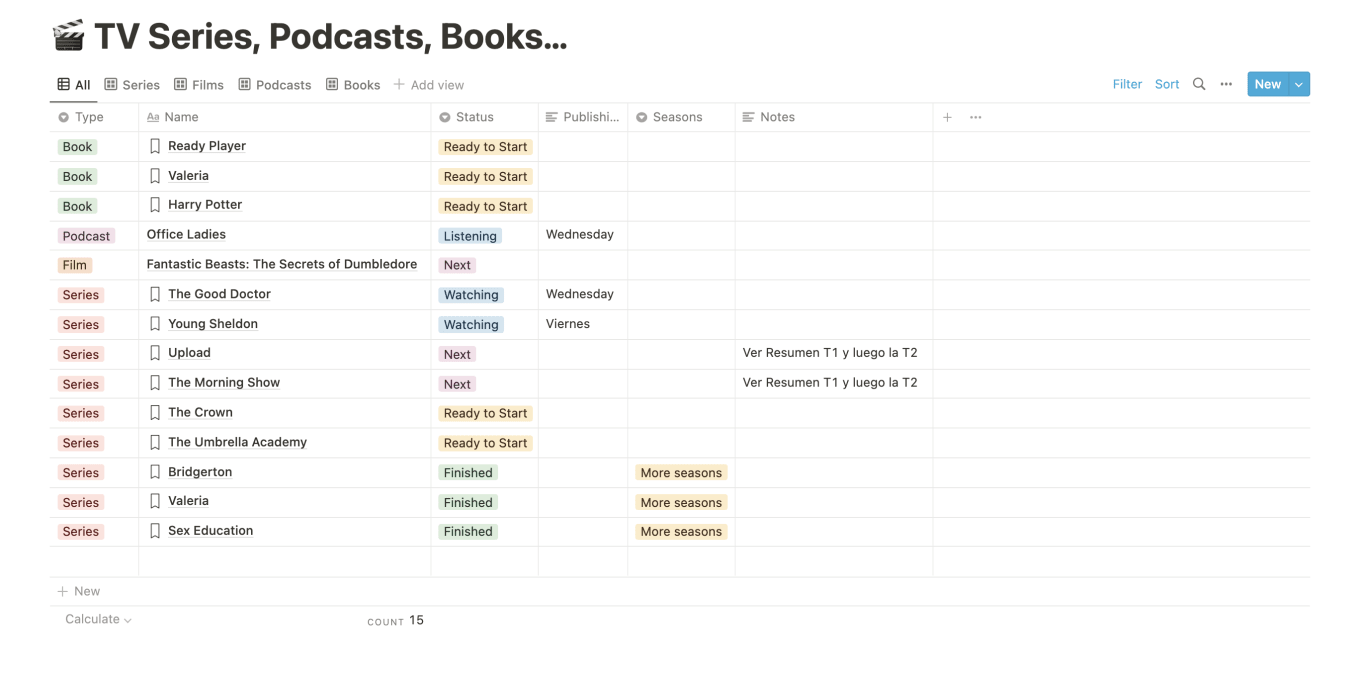Click the bookmark icon beside The Umbrella Academy
Viewport: 1356px width, 678px height.
point(155,442)
